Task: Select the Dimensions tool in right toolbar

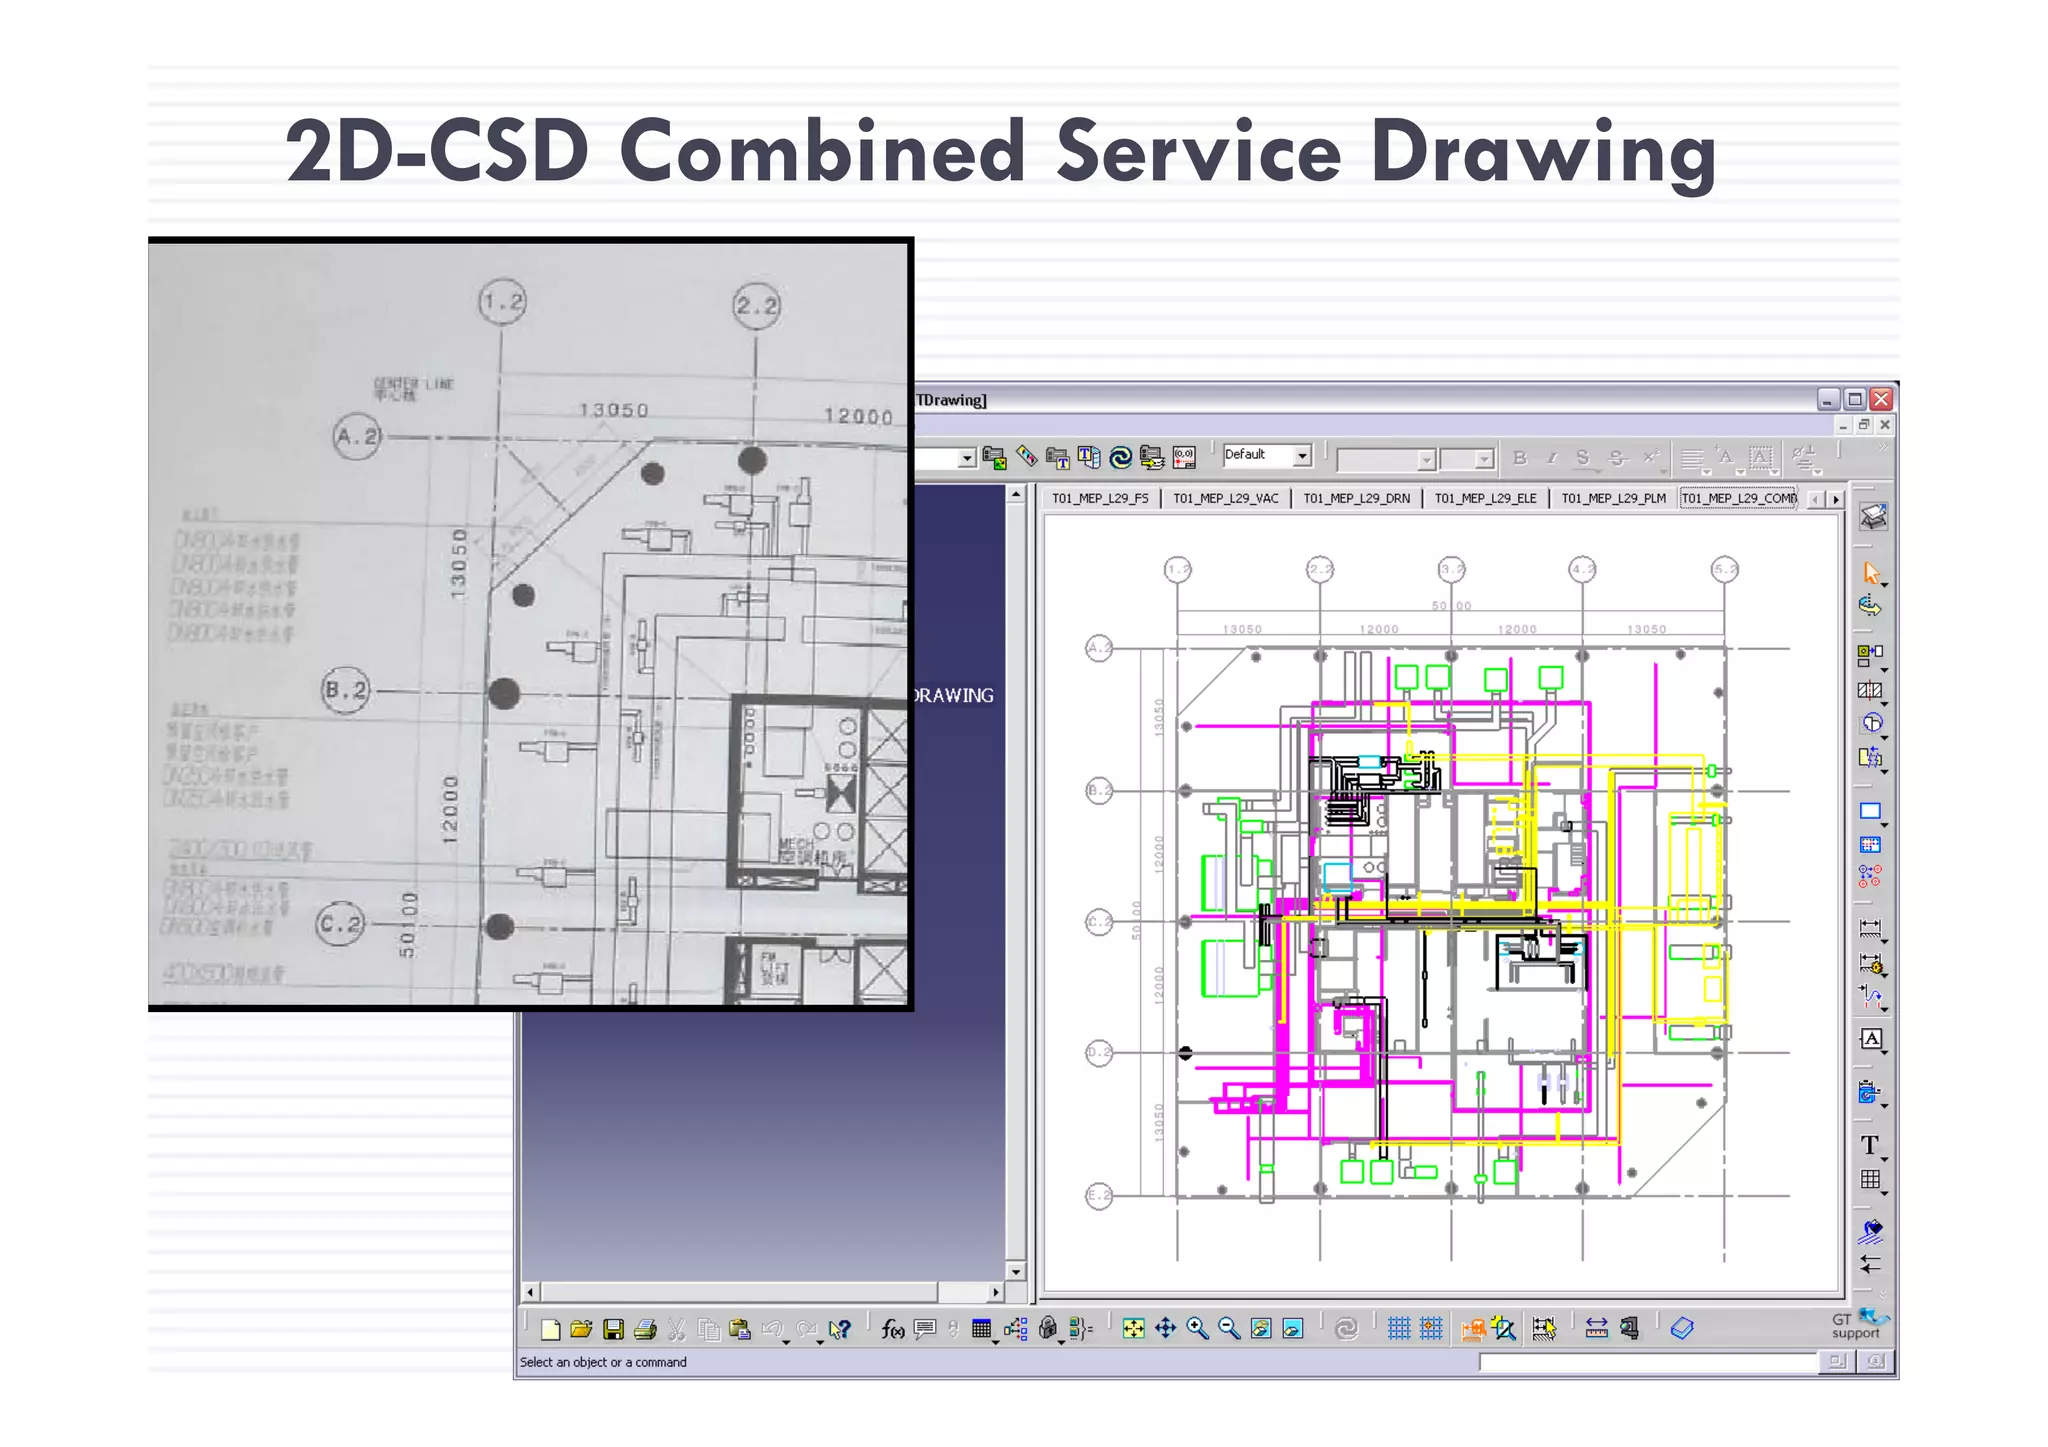Action: (x=1870, y=929)
